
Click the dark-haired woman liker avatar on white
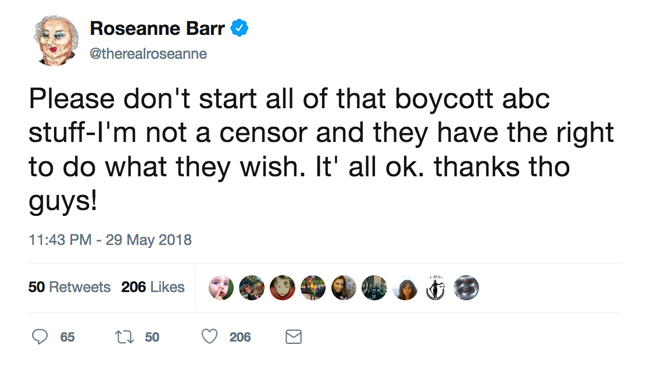pos(405,287)
